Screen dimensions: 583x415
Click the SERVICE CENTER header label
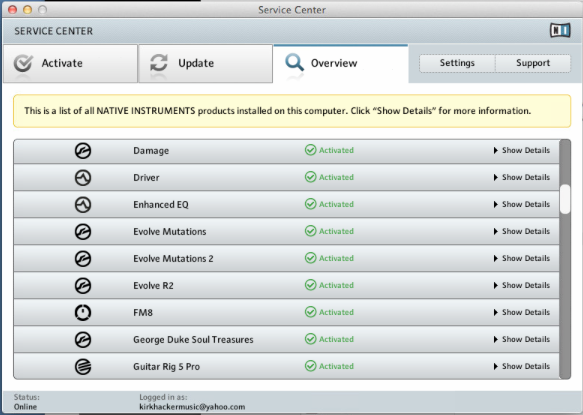(54, 31)
